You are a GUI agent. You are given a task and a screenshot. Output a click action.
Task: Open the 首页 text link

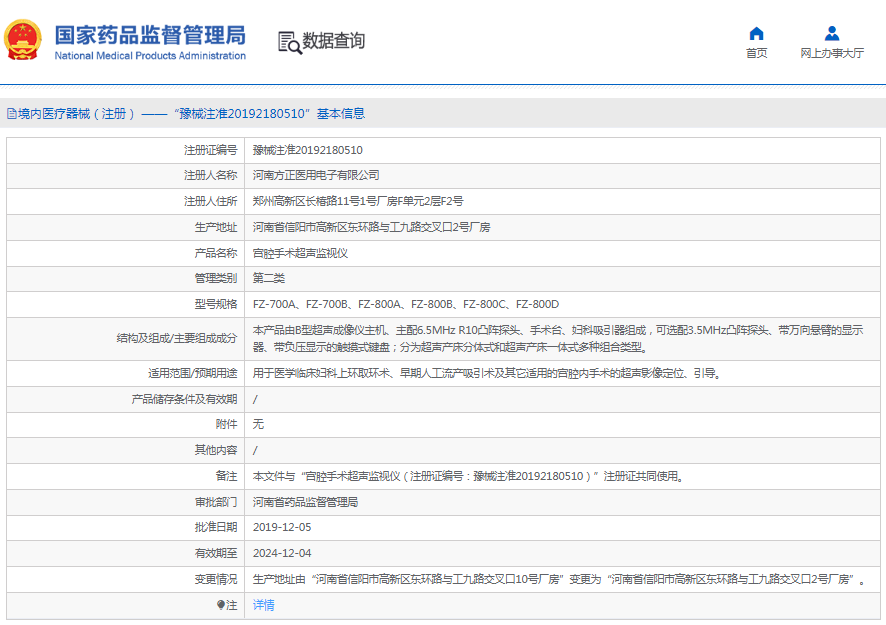756,54
